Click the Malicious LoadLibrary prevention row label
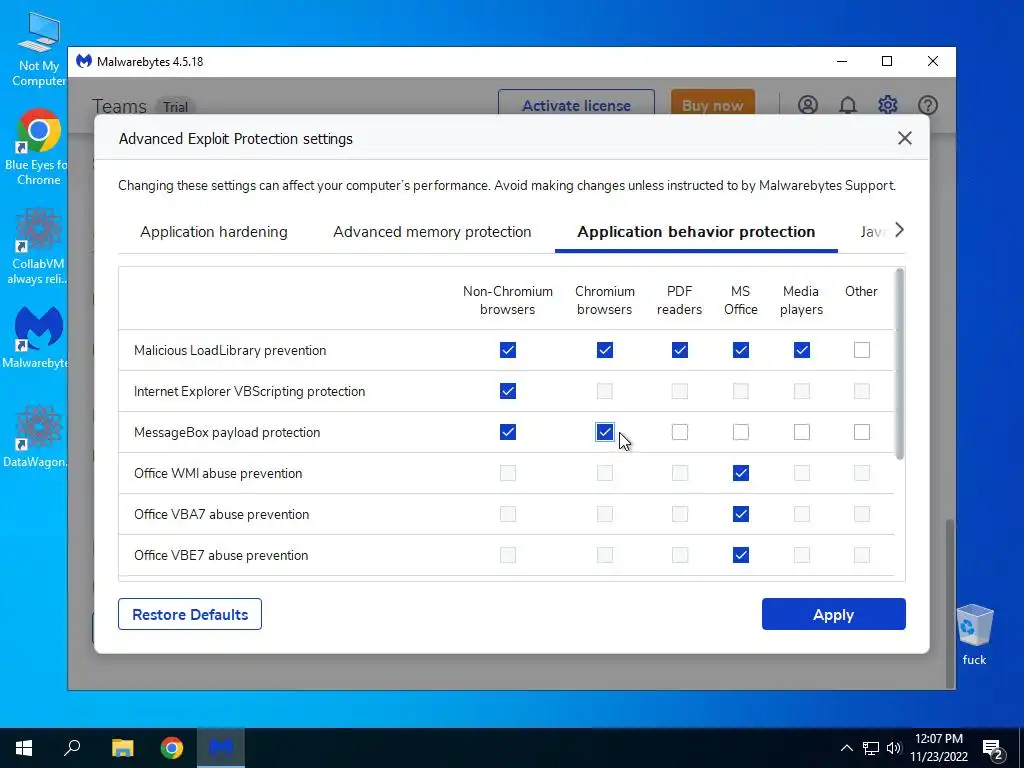1024x768 pixels. pyautogui.click(x=230, y=350)
